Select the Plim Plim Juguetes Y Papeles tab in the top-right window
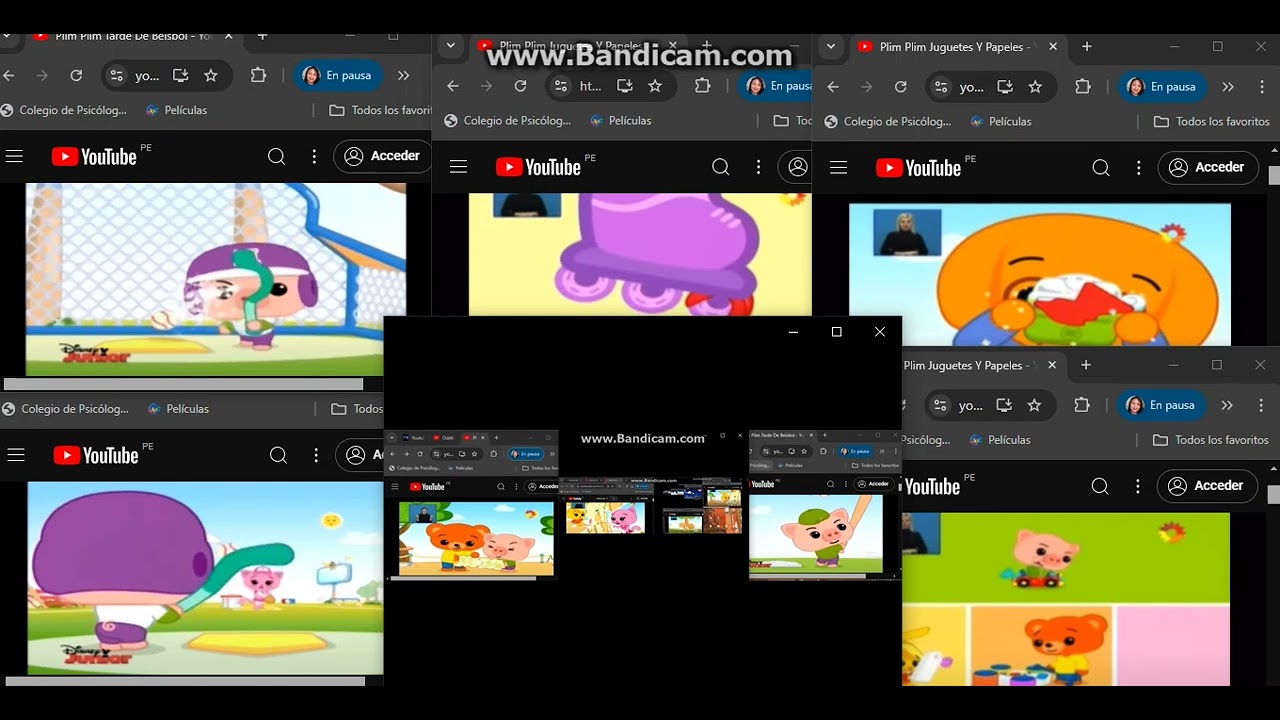 (x=955, y=47)
